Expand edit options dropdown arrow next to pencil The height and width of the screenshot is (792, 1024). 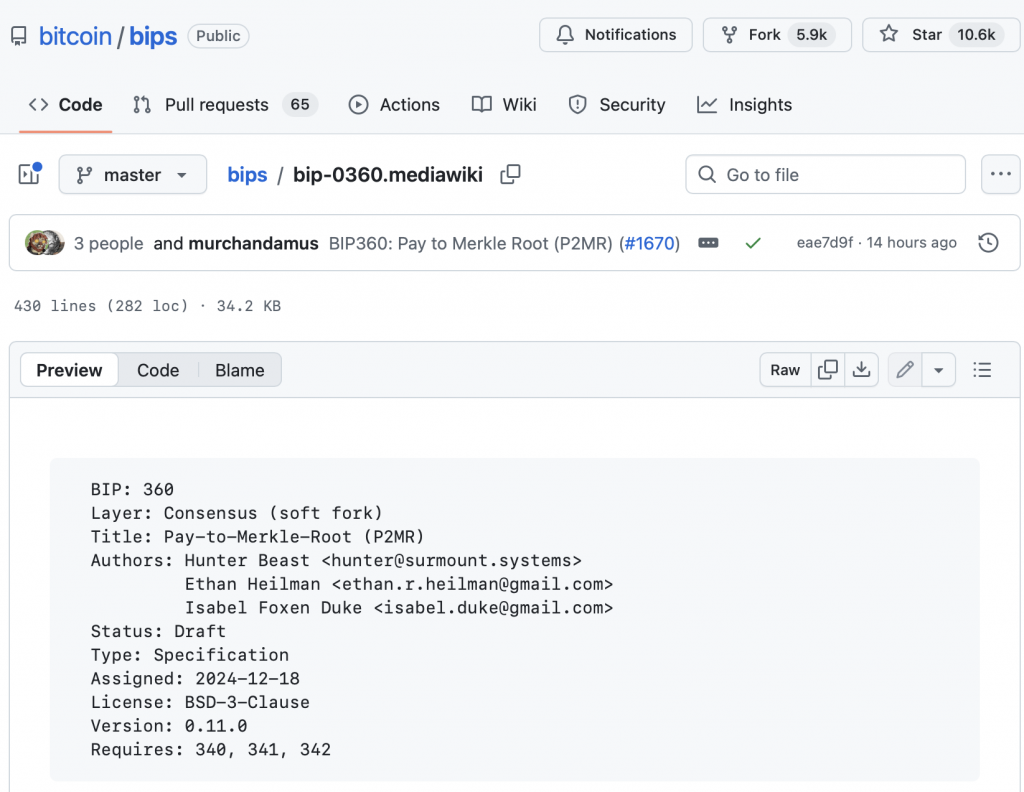pos(938,370)
